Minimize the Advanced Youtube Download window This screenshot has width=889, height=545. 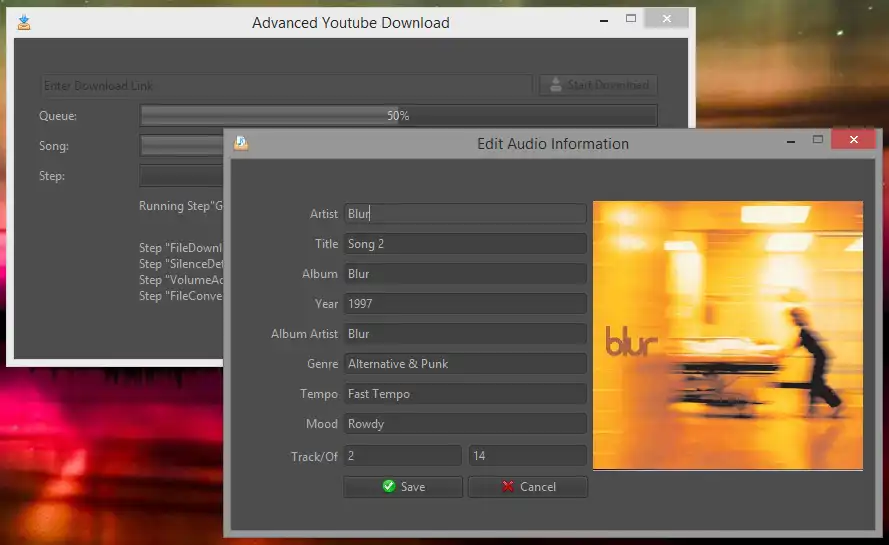(604, 20)
